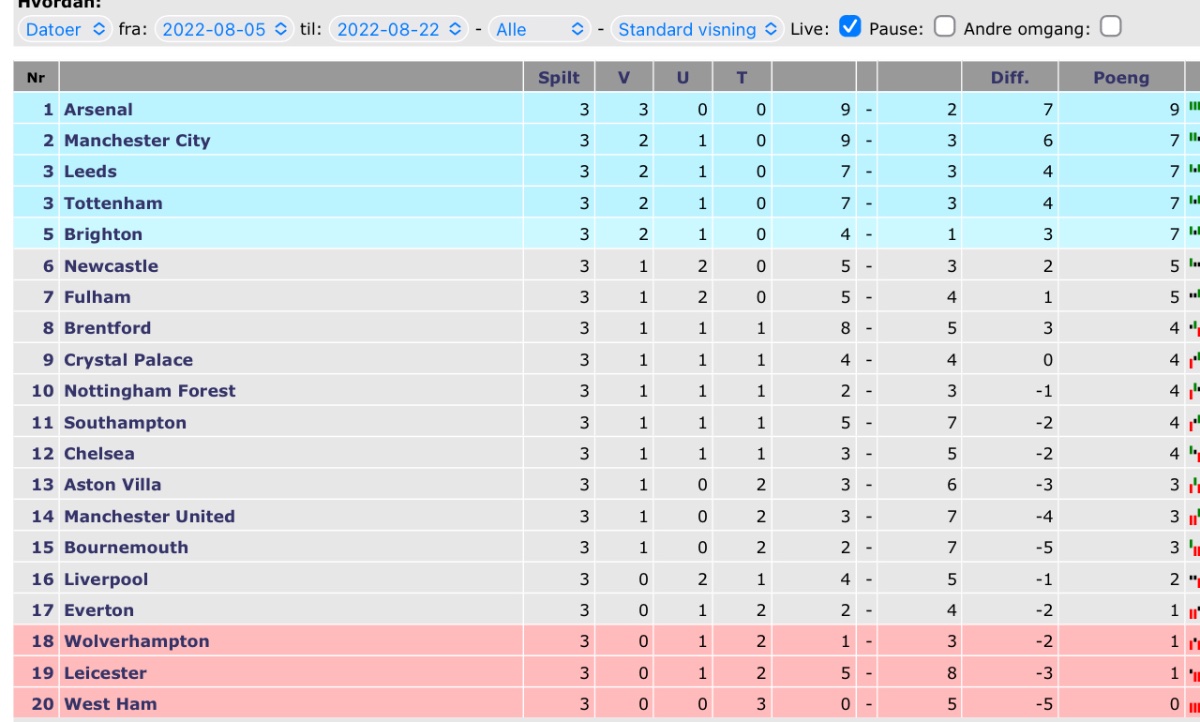Tick the Andre omgang checkbox

click(x=1110, y=28)
